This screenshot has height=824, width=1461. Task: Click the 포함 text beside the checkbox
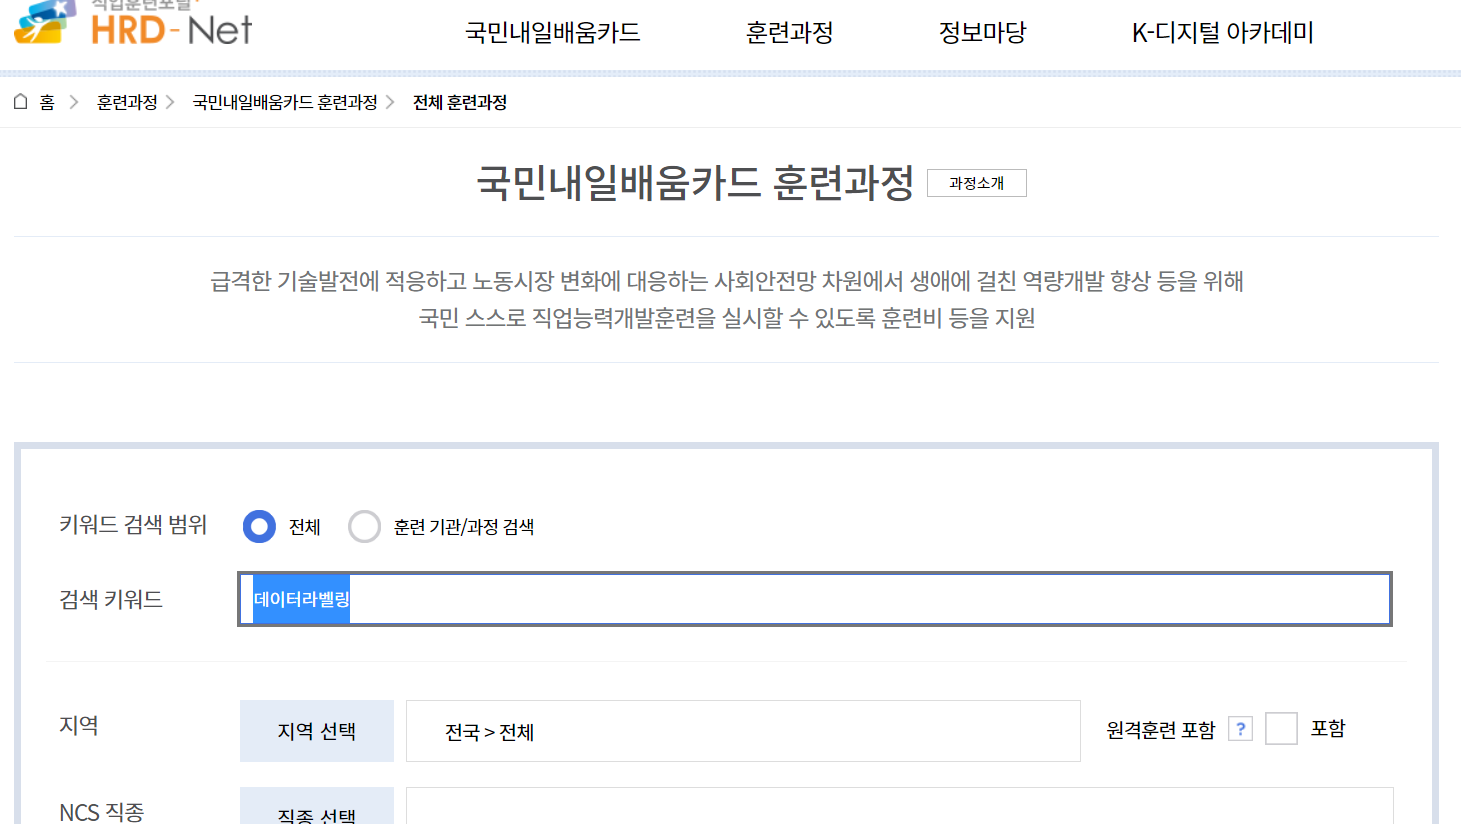coord(1328,728)
